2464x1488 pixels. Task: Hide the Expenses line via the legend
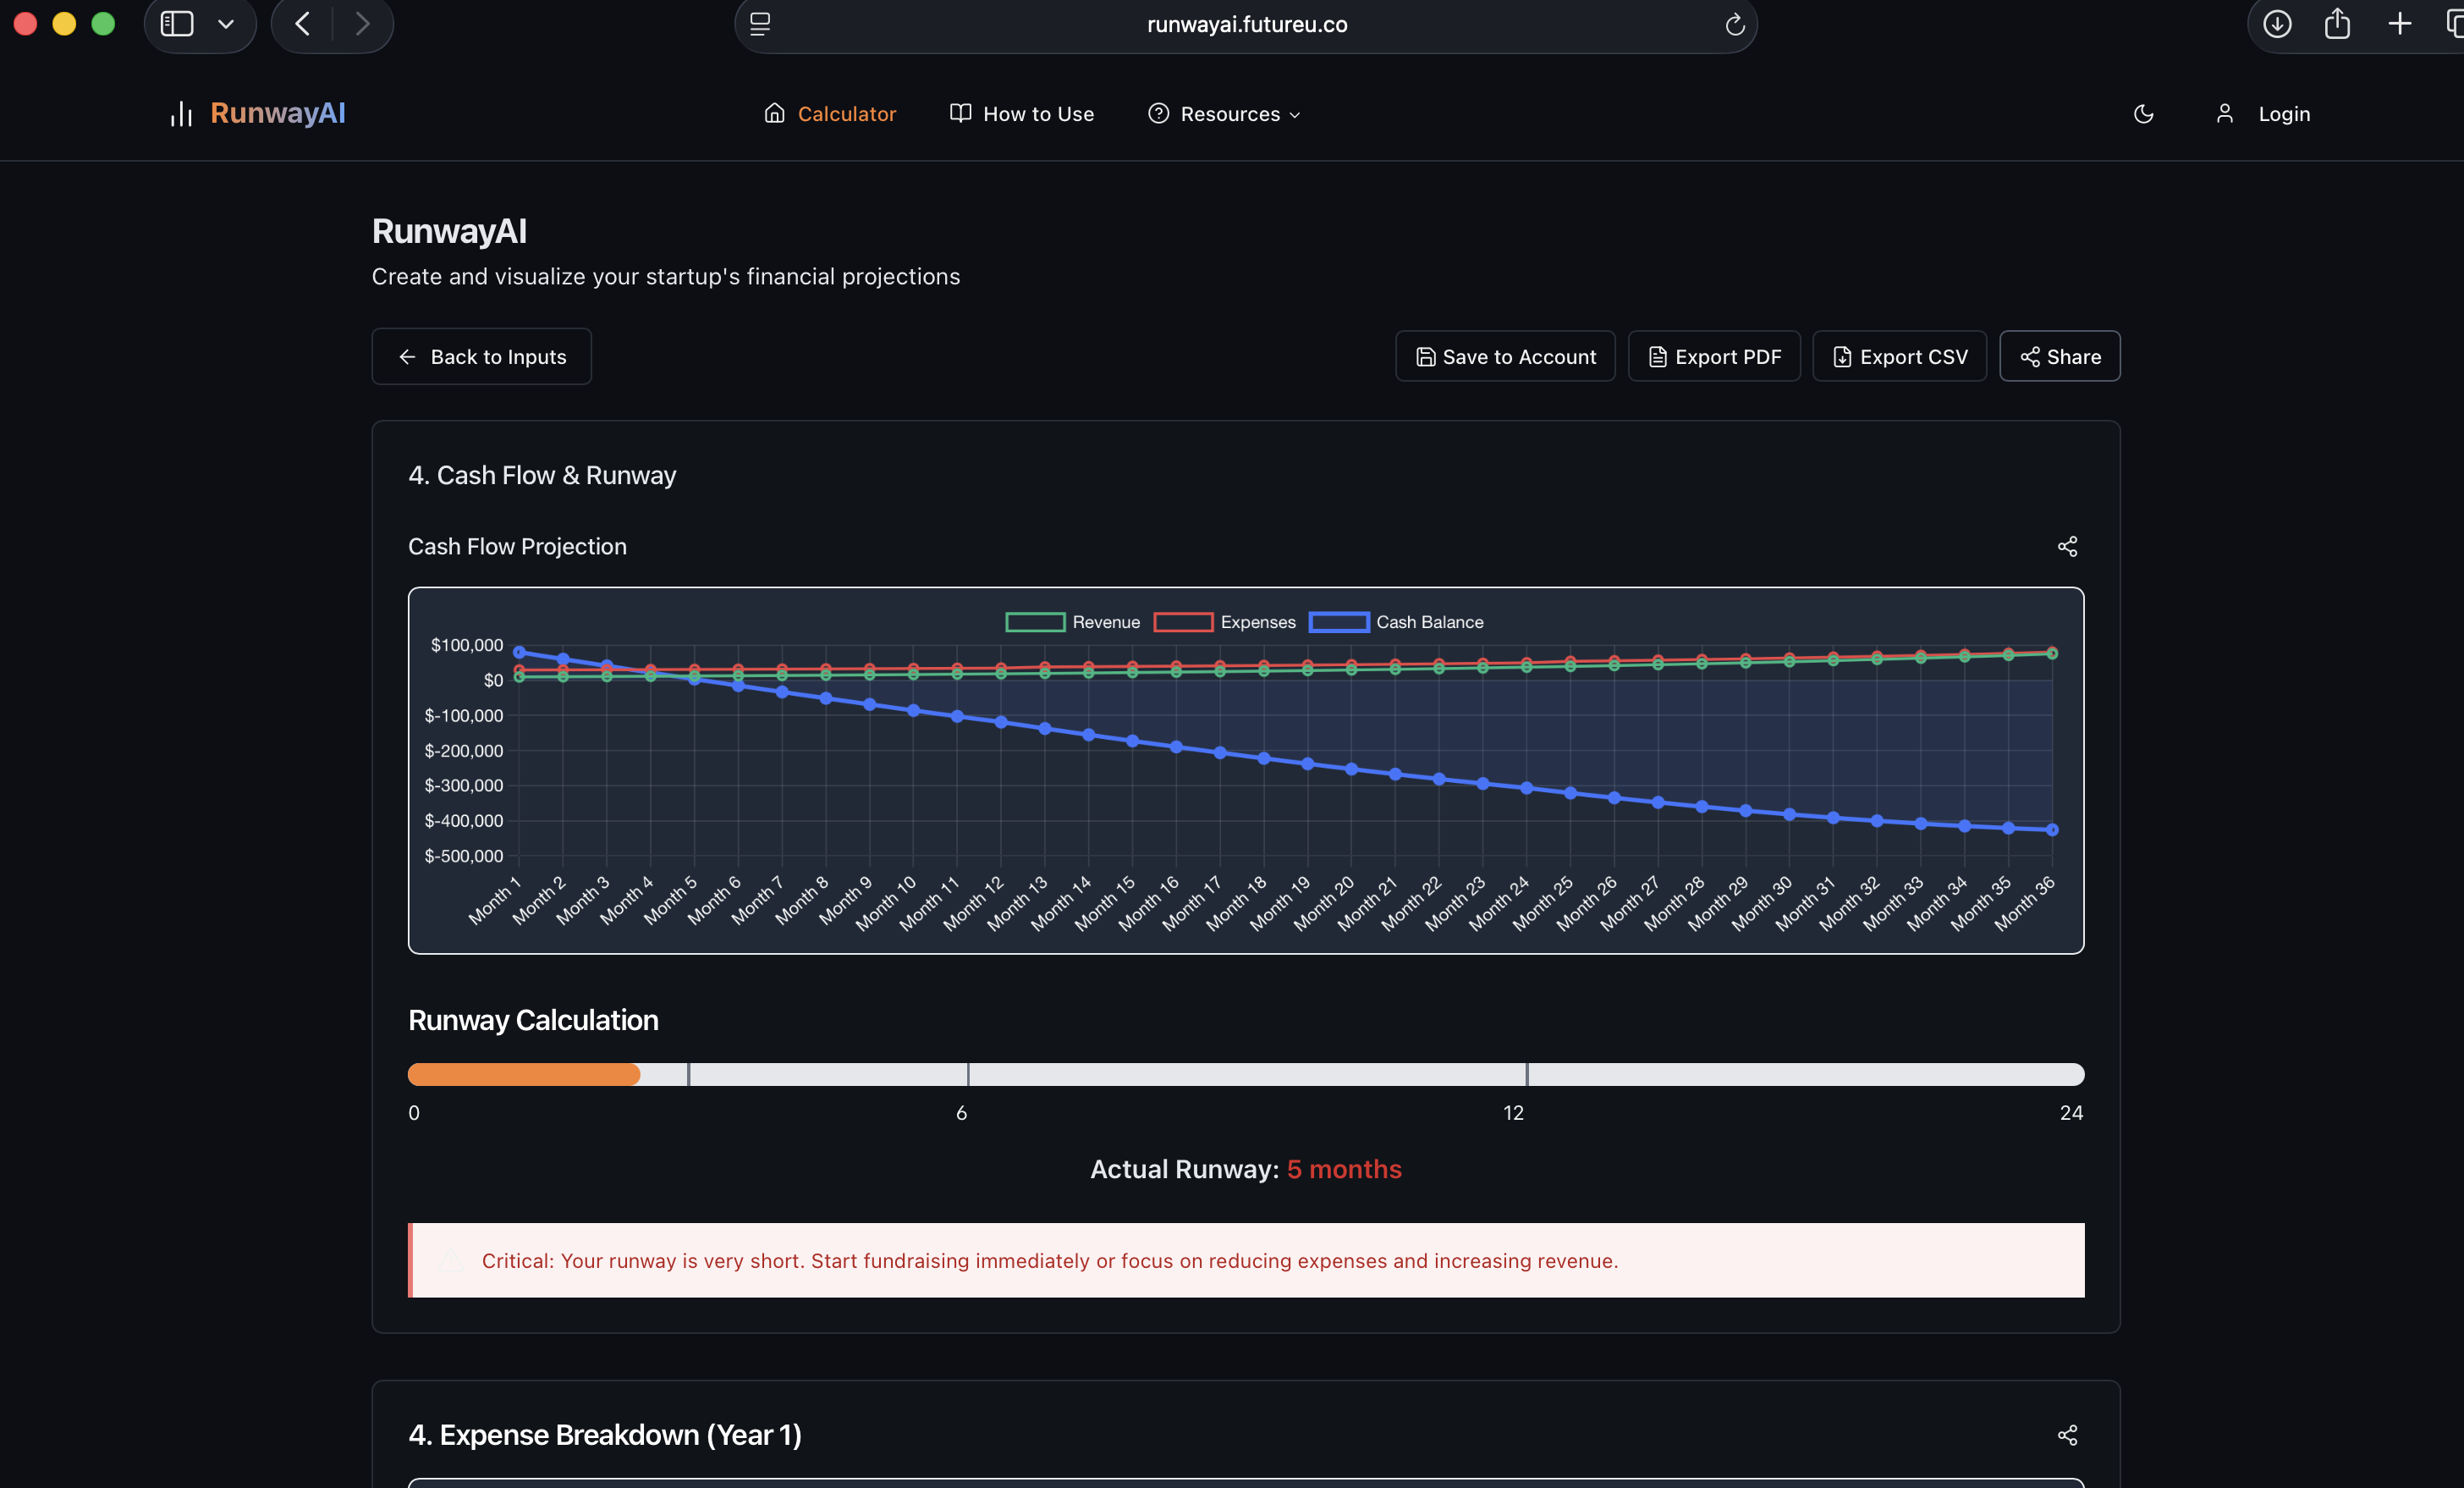tap(1224, 621)
